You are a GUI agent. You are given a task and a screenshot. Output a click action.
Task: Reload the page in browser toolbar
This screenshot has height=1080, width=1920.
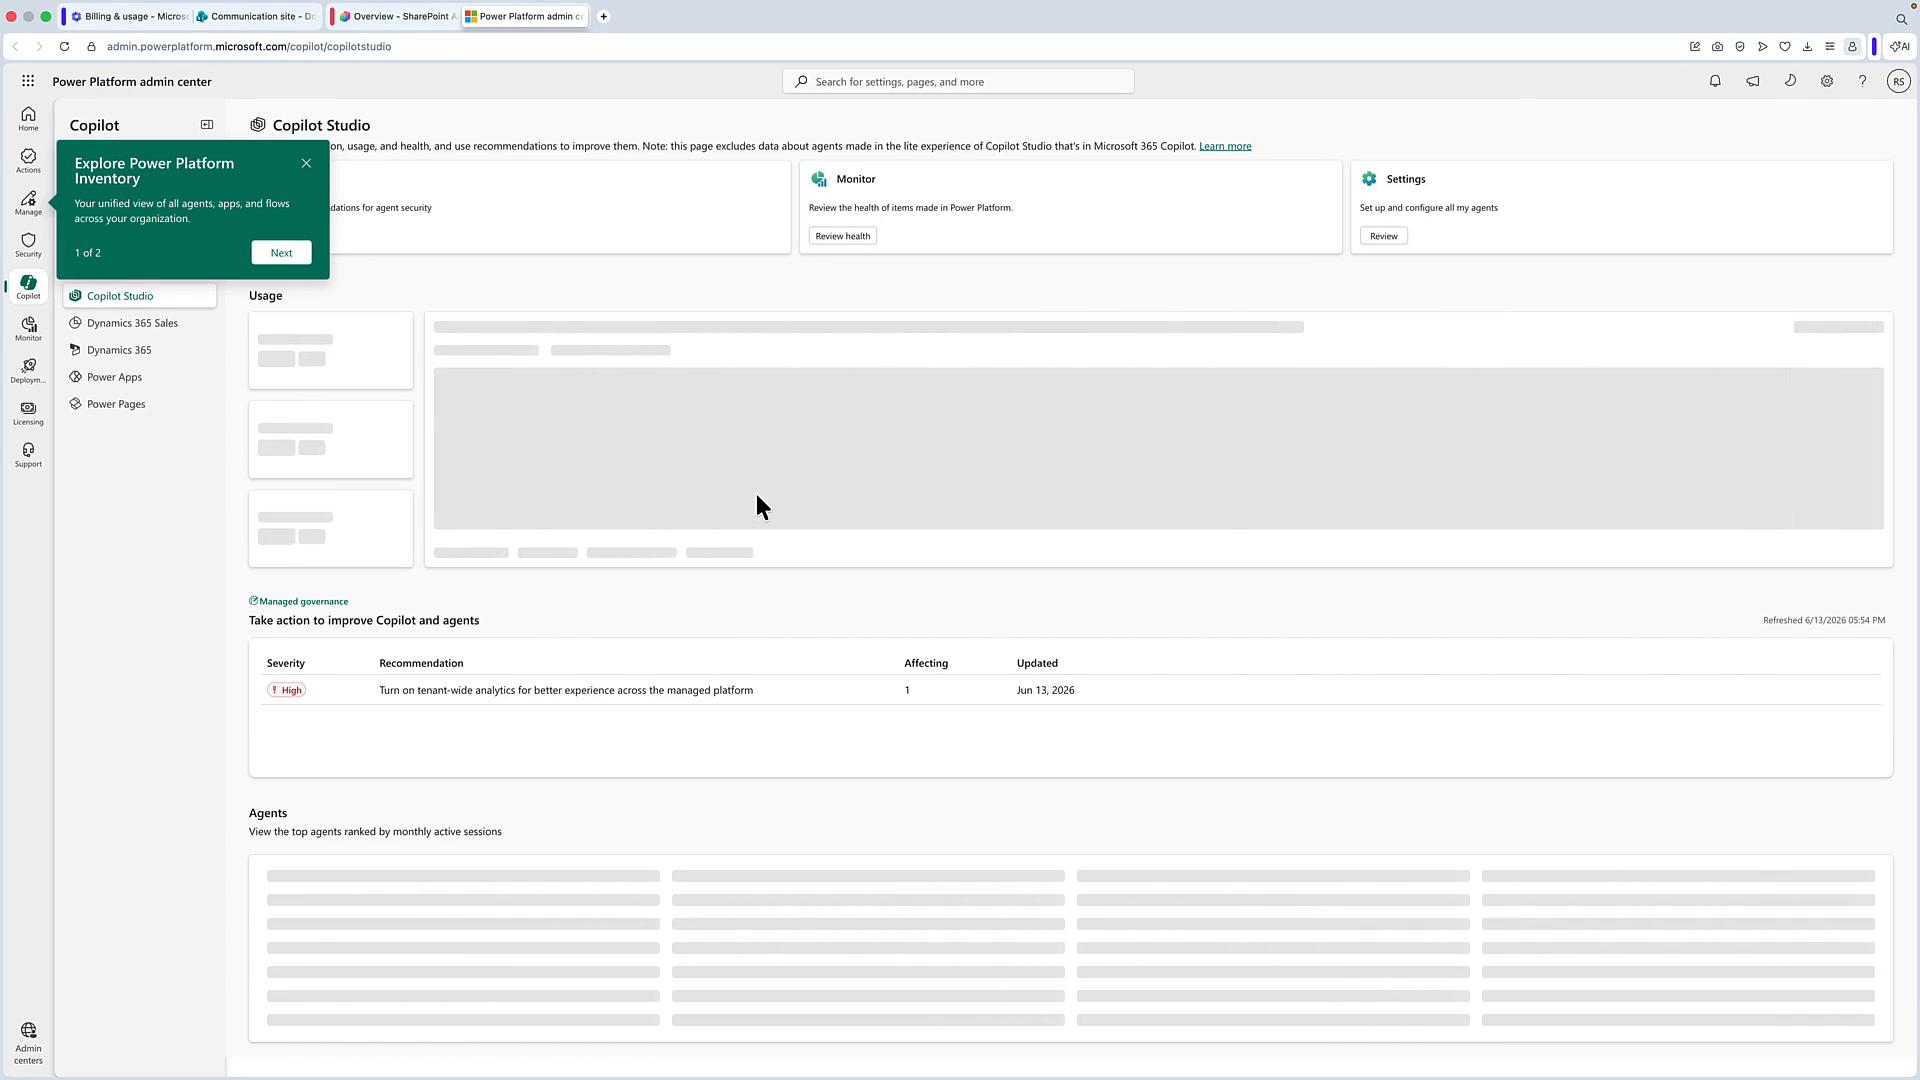pyautogui.click(x=64, y=47)
